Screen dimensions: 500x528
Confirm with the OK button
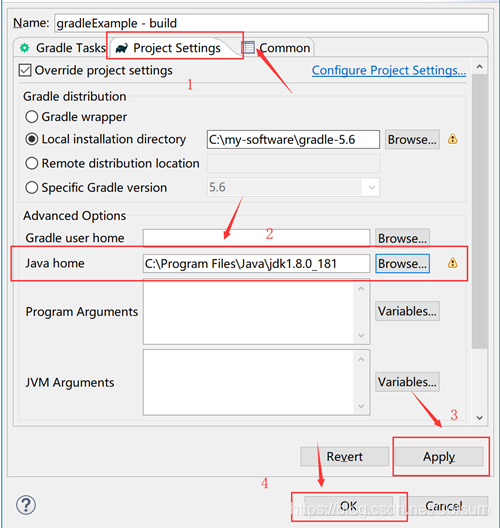348,505
